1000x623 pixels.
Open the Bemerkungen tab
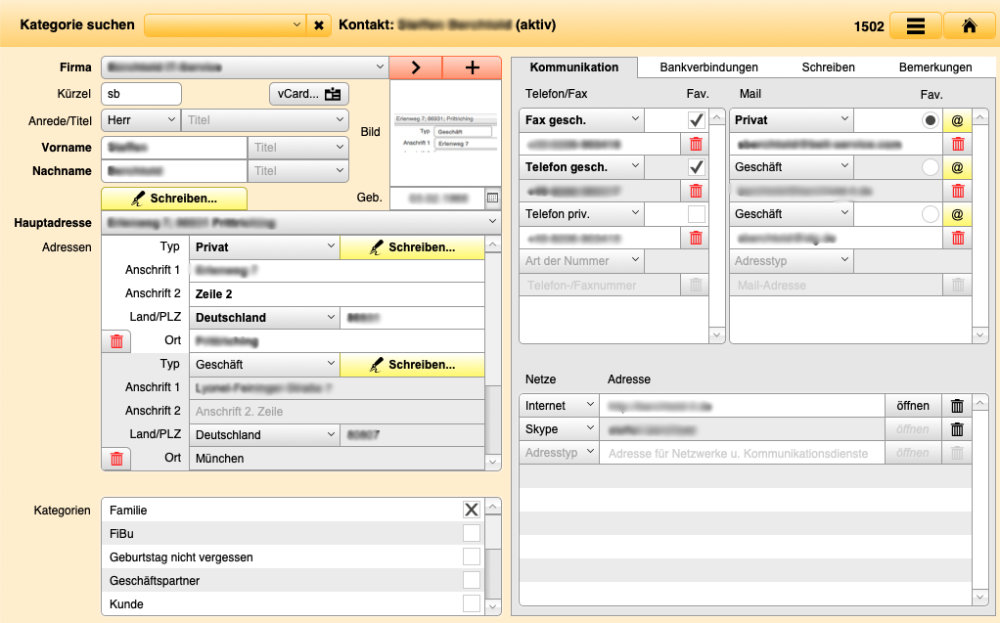pyautogui.click(x=935, y=67)
